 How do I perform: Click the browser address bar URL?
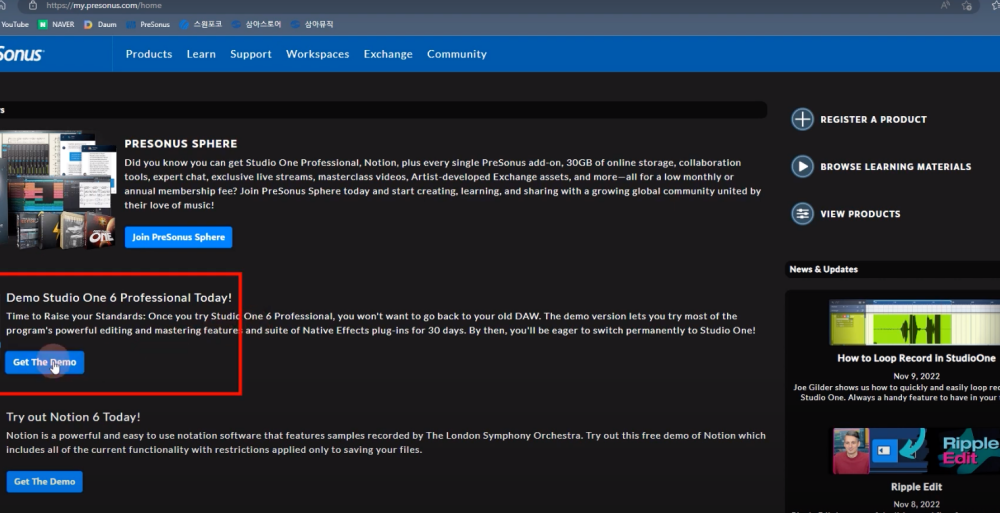pyautogui.click(x=104, y=5)
